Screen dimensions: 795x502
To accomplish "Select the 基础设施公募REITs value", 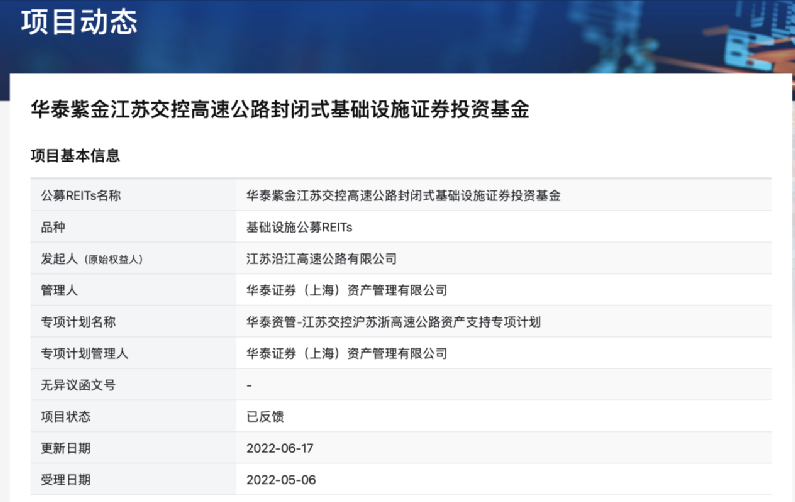I will [x=299, y=227].
